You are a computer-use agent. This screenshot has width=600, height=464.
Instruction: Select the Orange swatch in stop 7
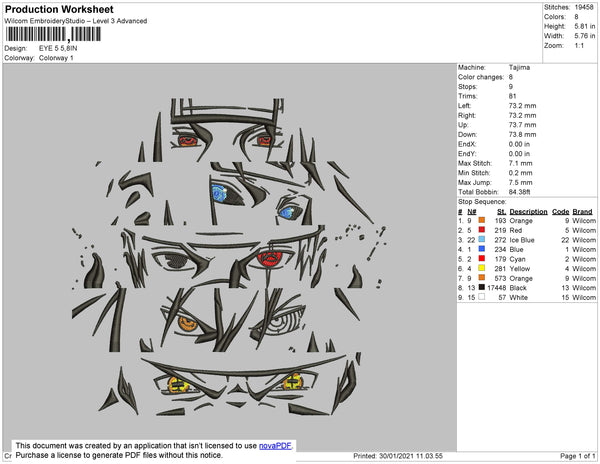[x=481, y=277]
